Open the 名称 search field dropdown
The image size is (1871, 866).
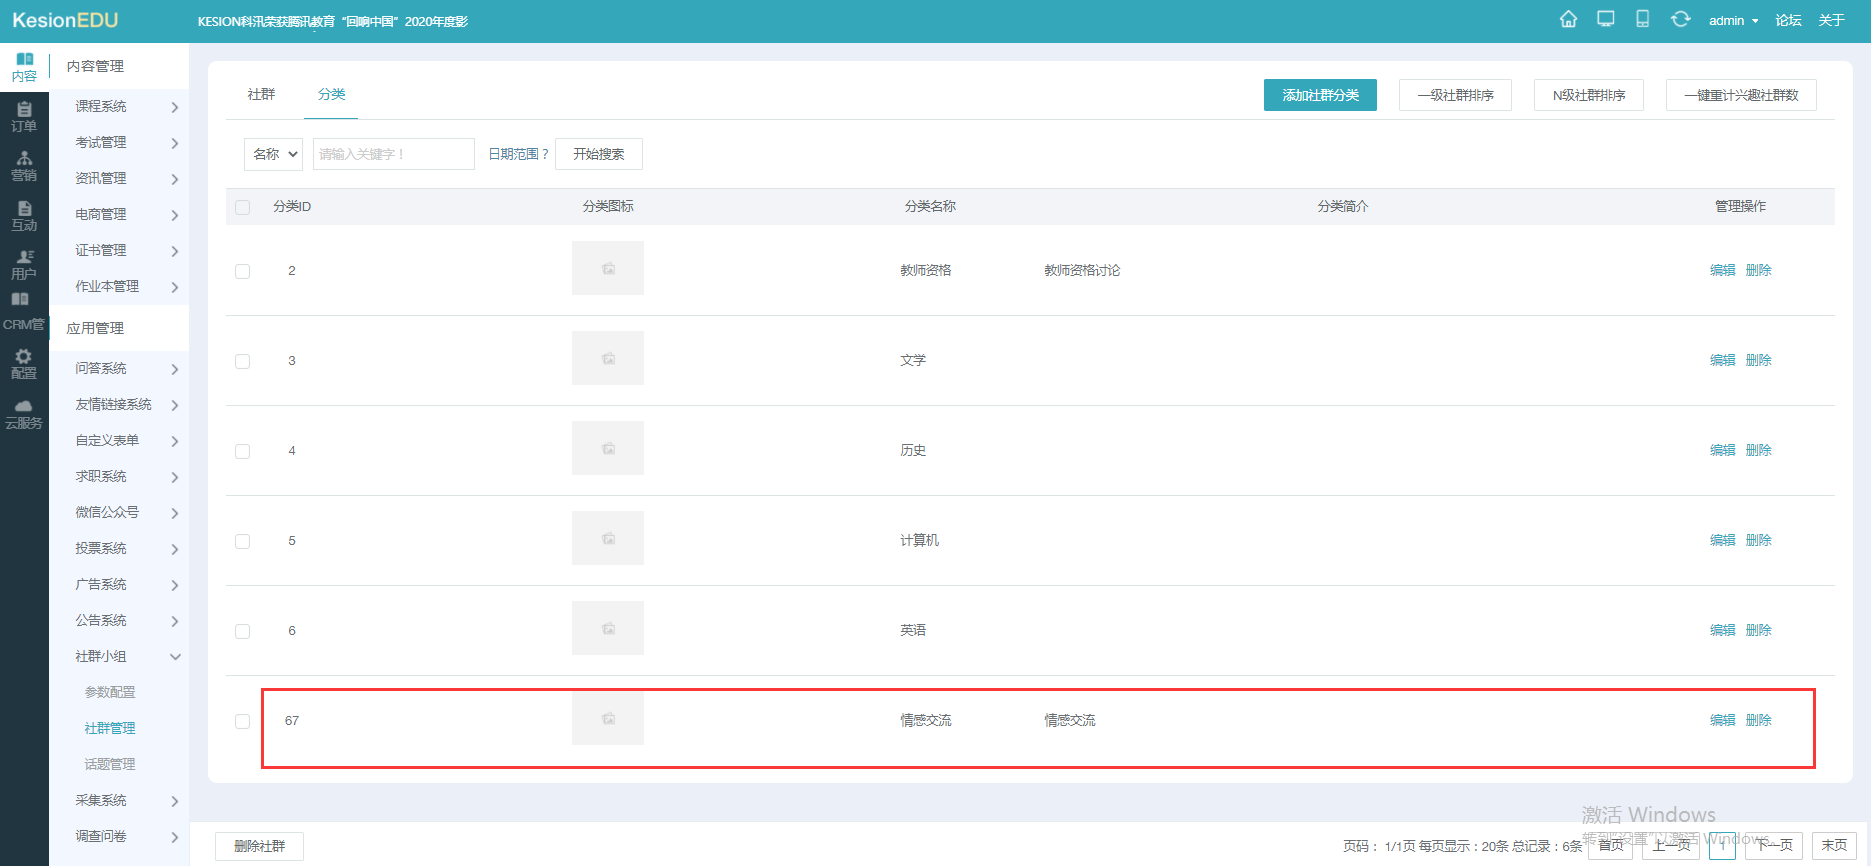(273, 154)
